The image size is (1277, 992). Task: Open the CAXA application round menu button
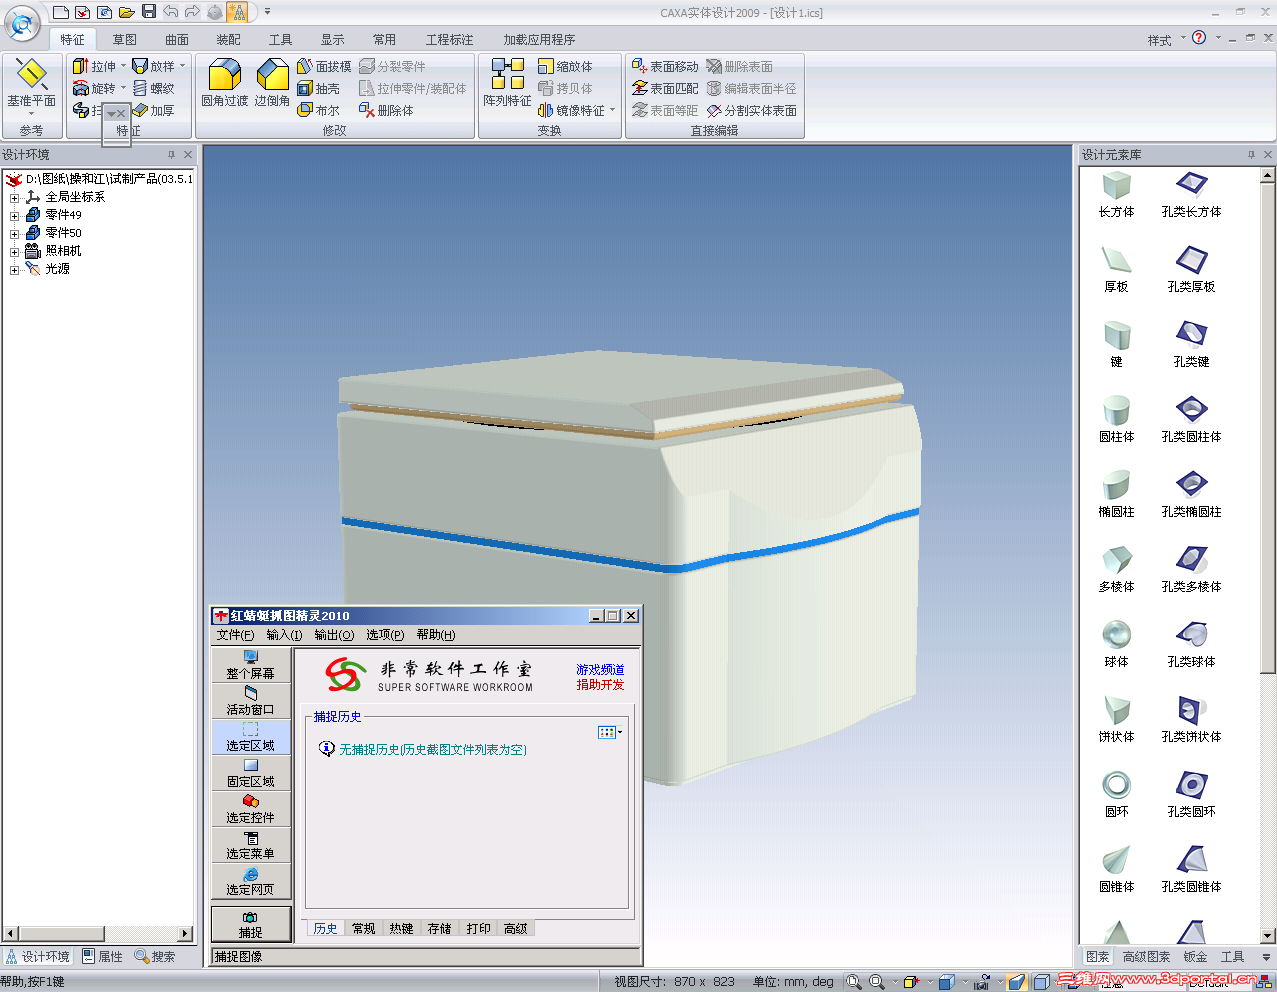click(x=23, y=22)
